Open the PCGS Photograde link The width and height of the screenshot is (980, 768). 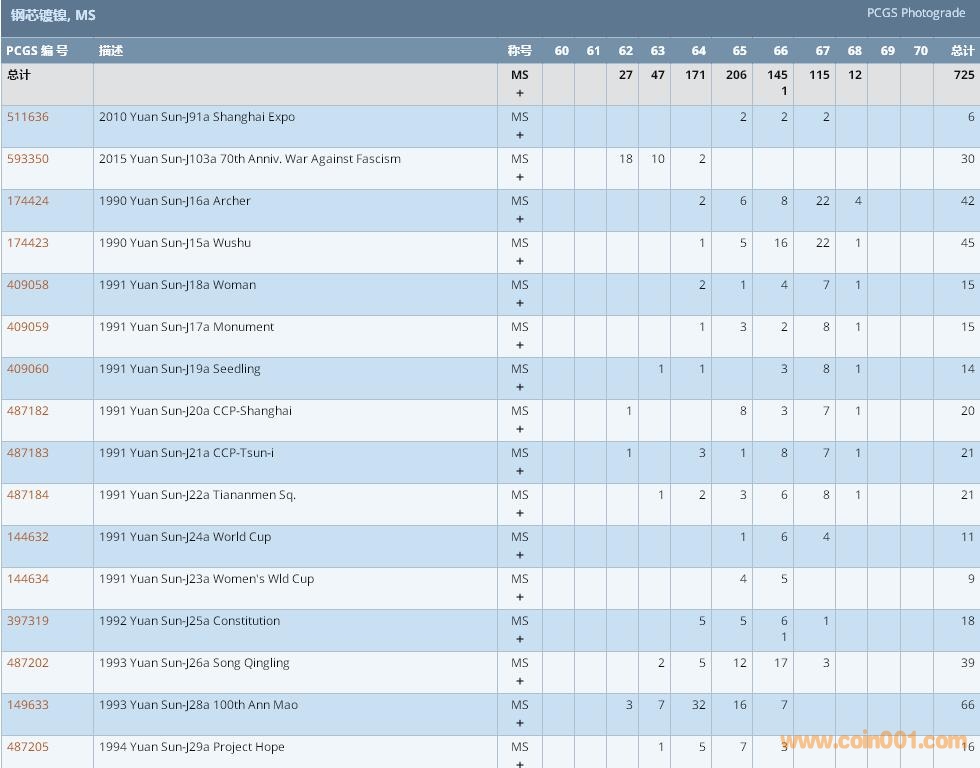916,13
